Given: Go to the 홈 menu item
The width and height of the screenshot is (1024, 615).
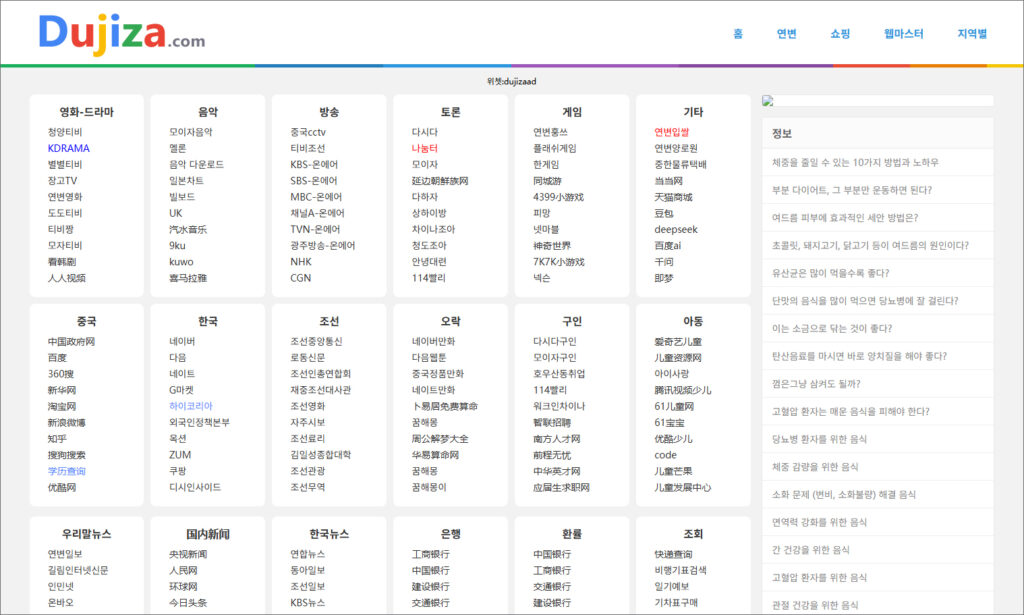Looking at the screenshot, I should pyautogui.click(x=738, y=34).
